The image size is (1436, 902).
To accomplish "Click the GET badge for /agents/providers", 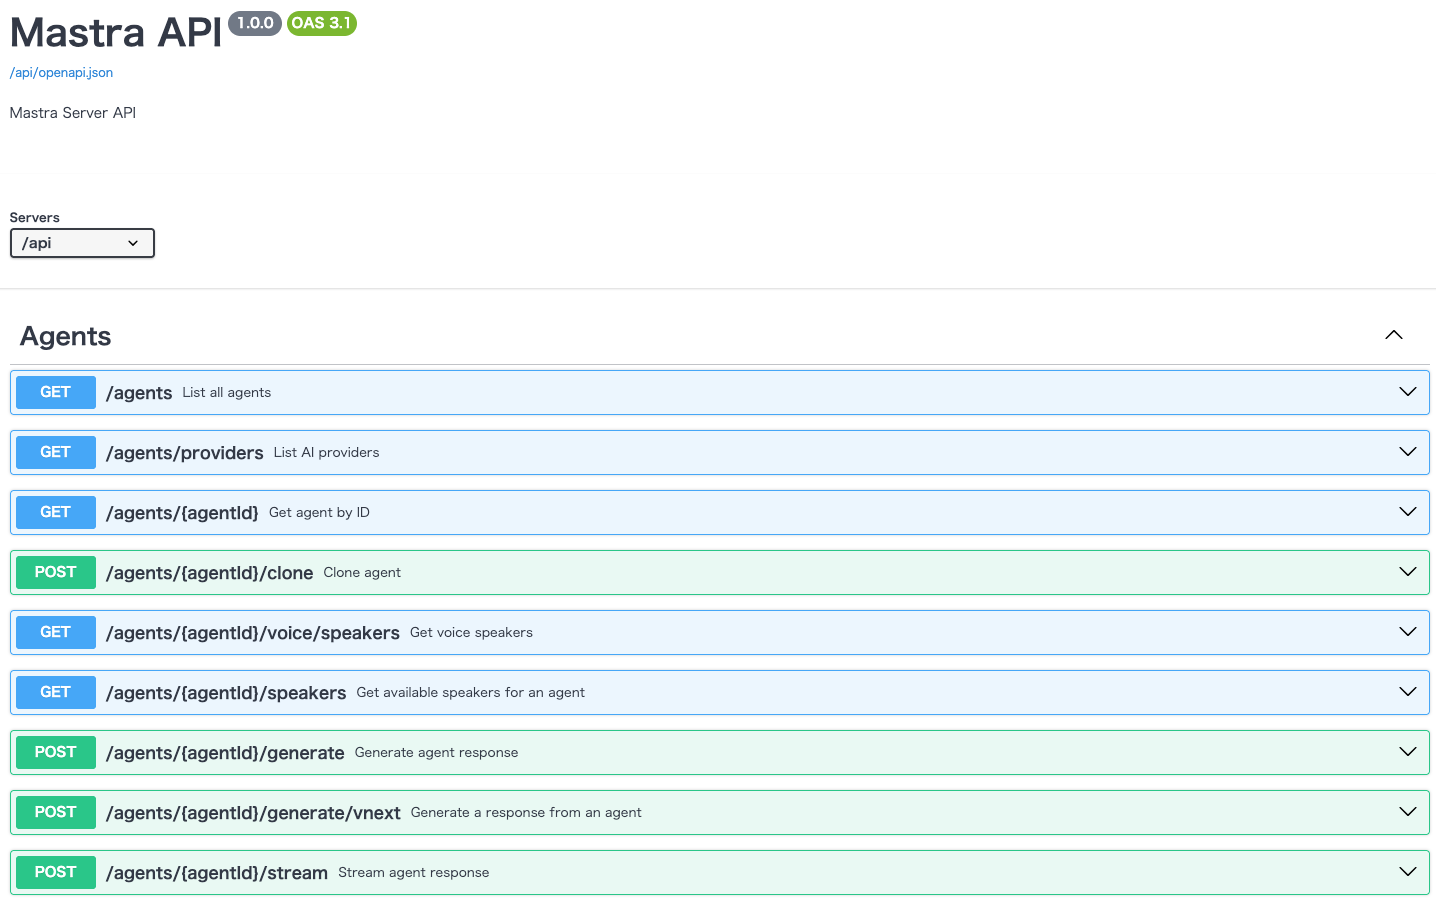I will pyautogui.click(x=56, y=452).
